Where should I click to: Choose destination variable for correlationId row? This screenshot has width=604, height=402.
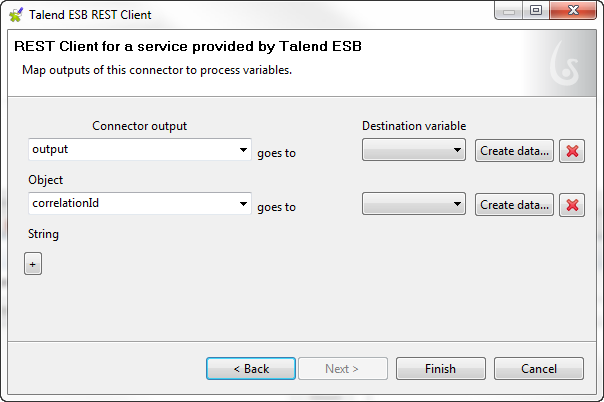tap(414, 204)
